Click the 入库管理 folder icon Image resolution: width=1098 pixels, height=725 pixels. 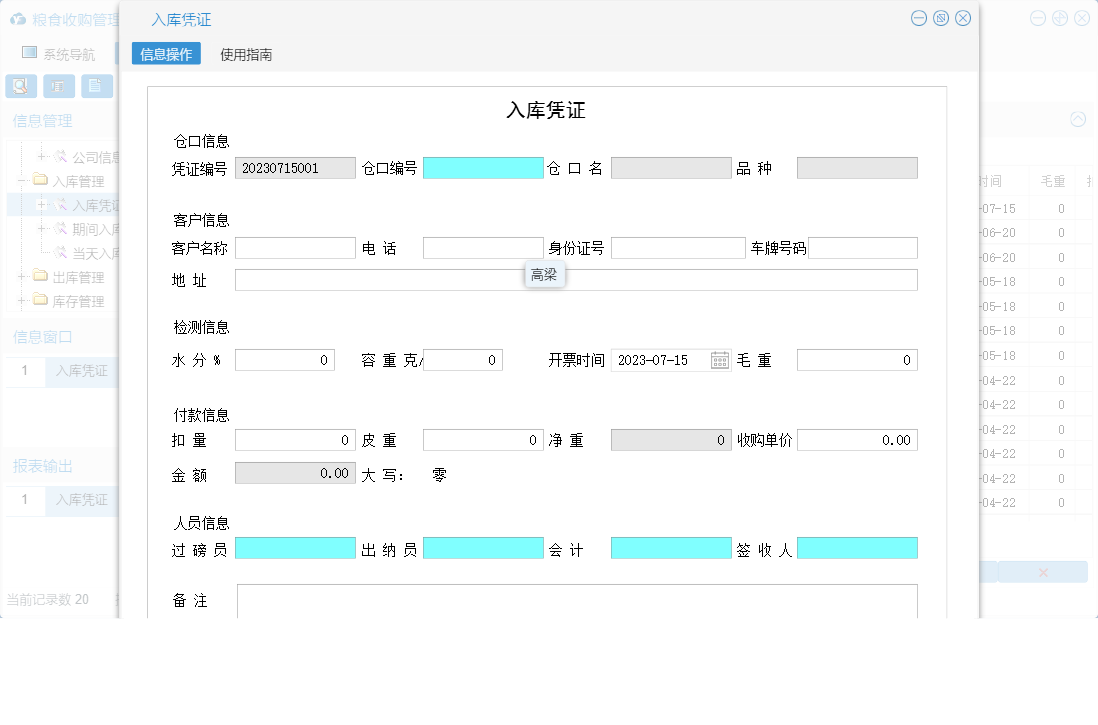click(40, 178)
